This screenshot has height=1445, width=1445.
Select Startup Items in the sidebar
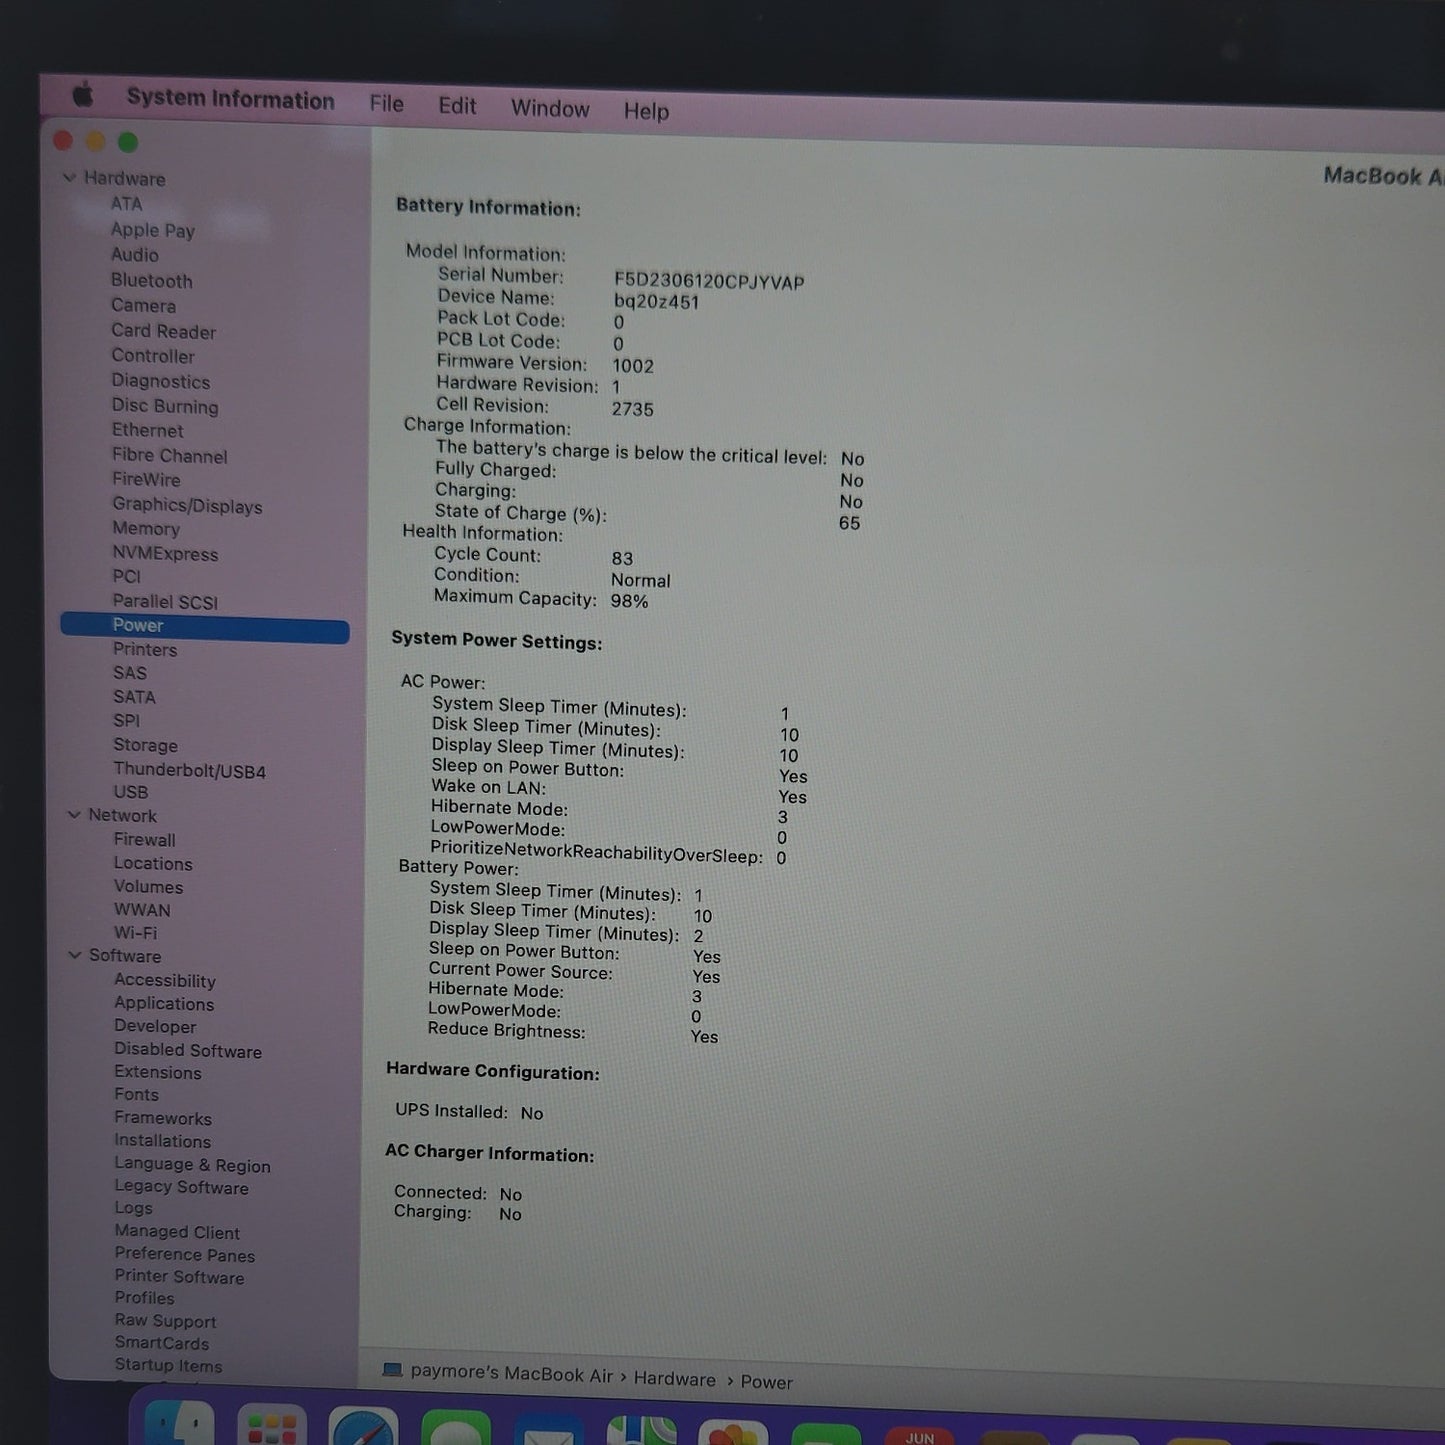[x=168, y=1366]
